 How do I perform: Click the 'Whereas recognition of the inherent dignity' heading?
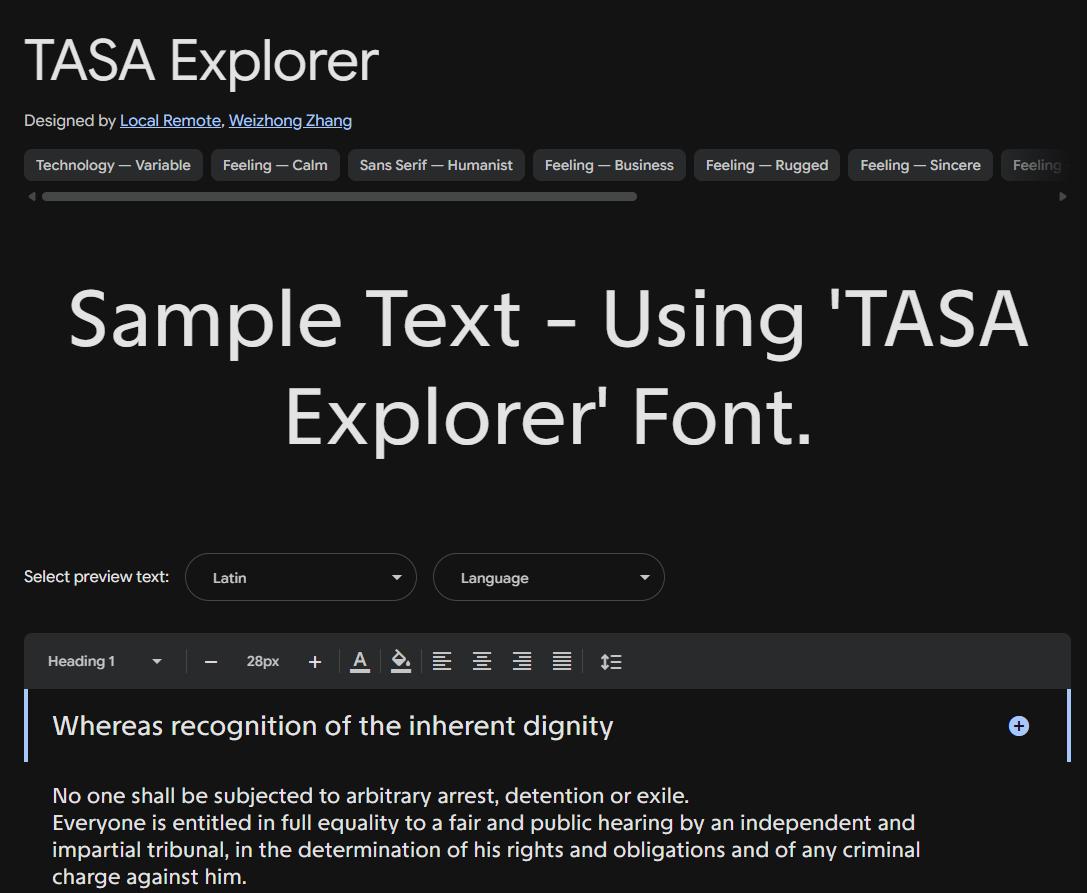(x=333, y=726)
